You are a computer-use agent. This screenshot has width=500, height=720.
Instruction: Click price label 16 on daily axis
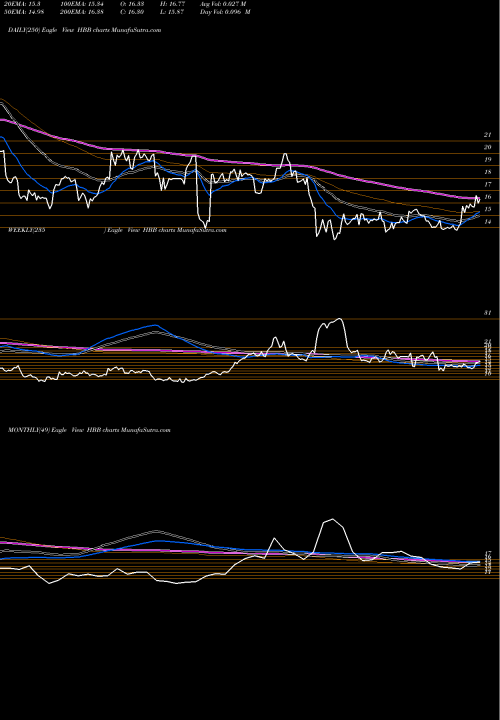487,197
